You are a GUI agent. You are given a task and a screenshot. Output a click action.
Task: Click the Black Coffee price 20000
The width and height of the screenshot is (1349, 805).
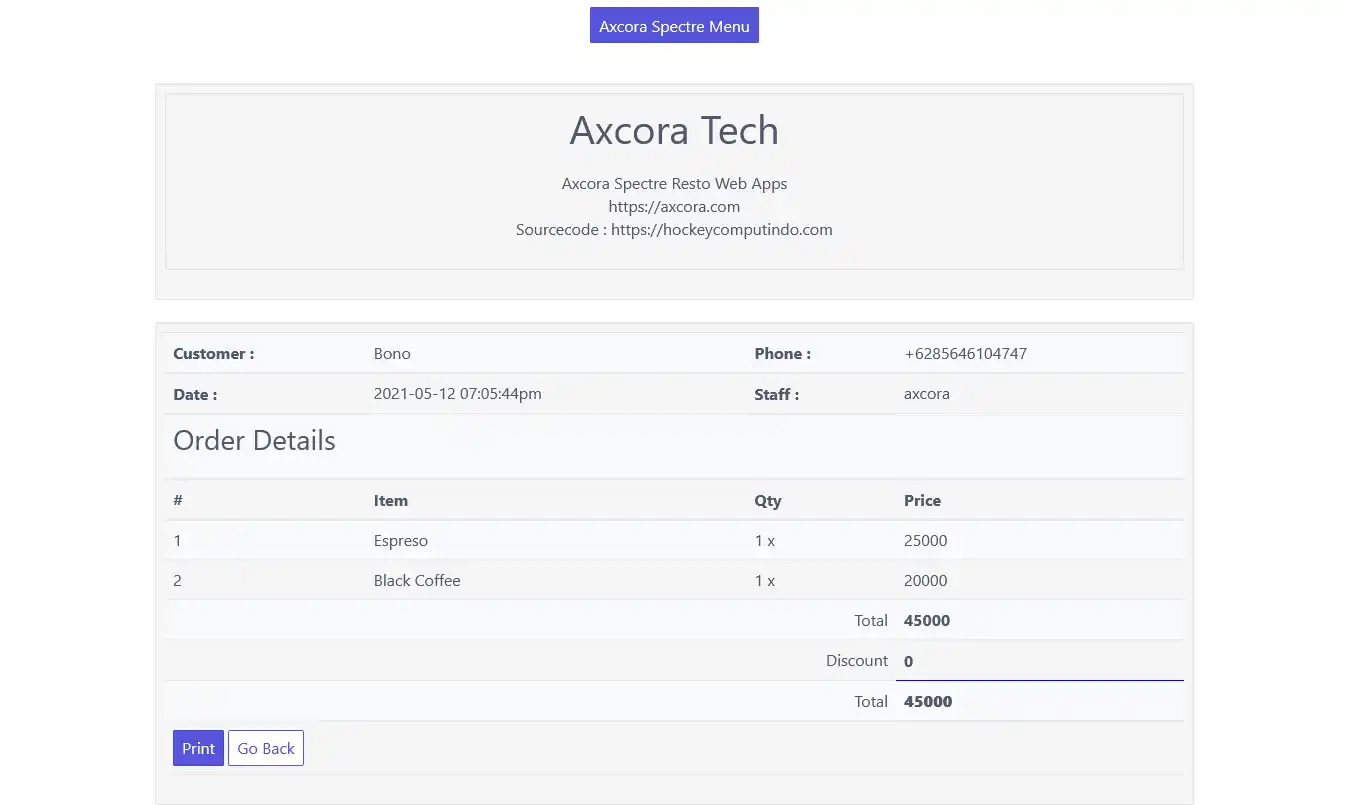point(925,581)
